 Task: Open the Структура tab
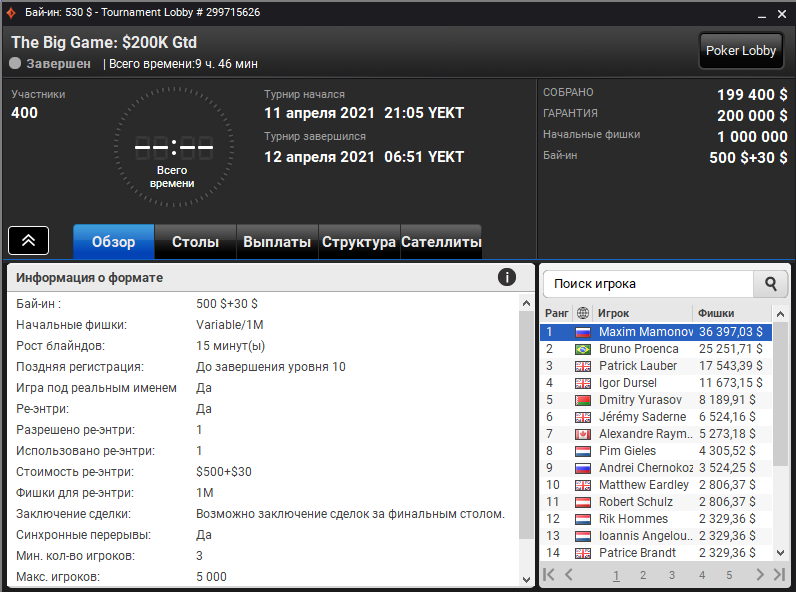[x=359, y=242]
